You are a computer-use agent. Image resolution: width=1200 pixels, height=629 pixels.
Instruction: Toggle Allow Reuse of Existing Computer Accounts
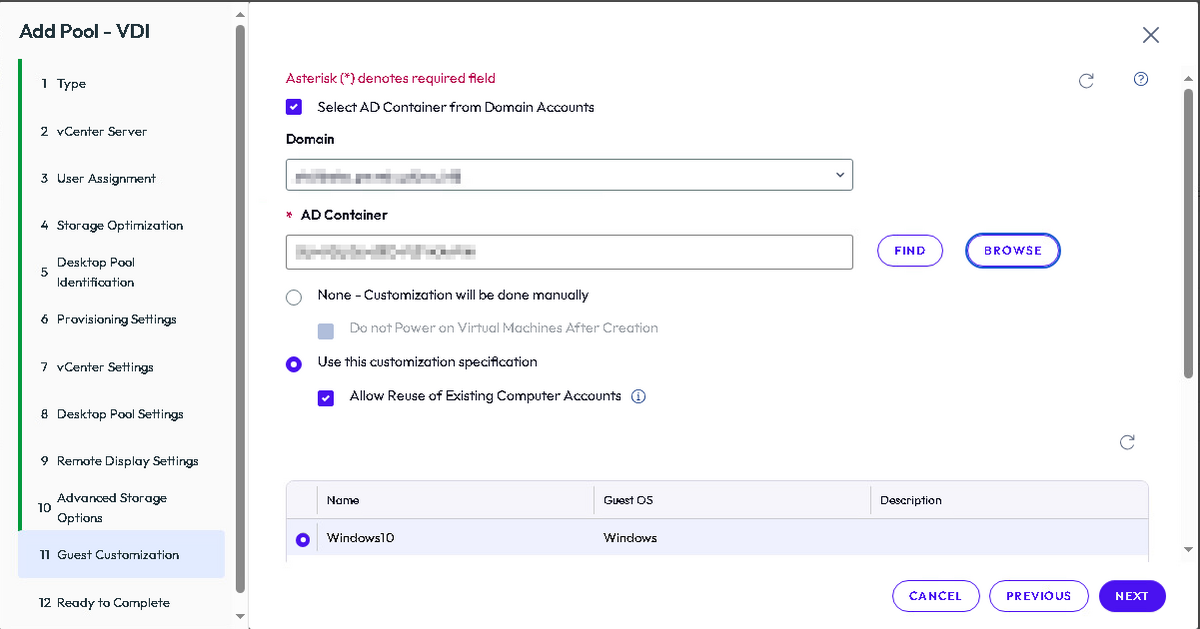(326, 397)
